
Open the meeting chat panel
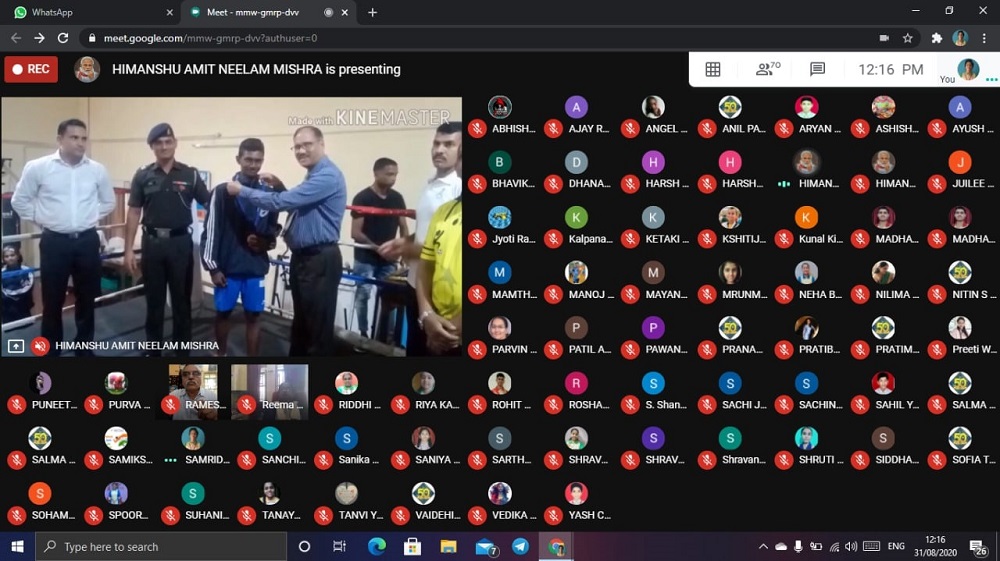(x=817, y=69)
